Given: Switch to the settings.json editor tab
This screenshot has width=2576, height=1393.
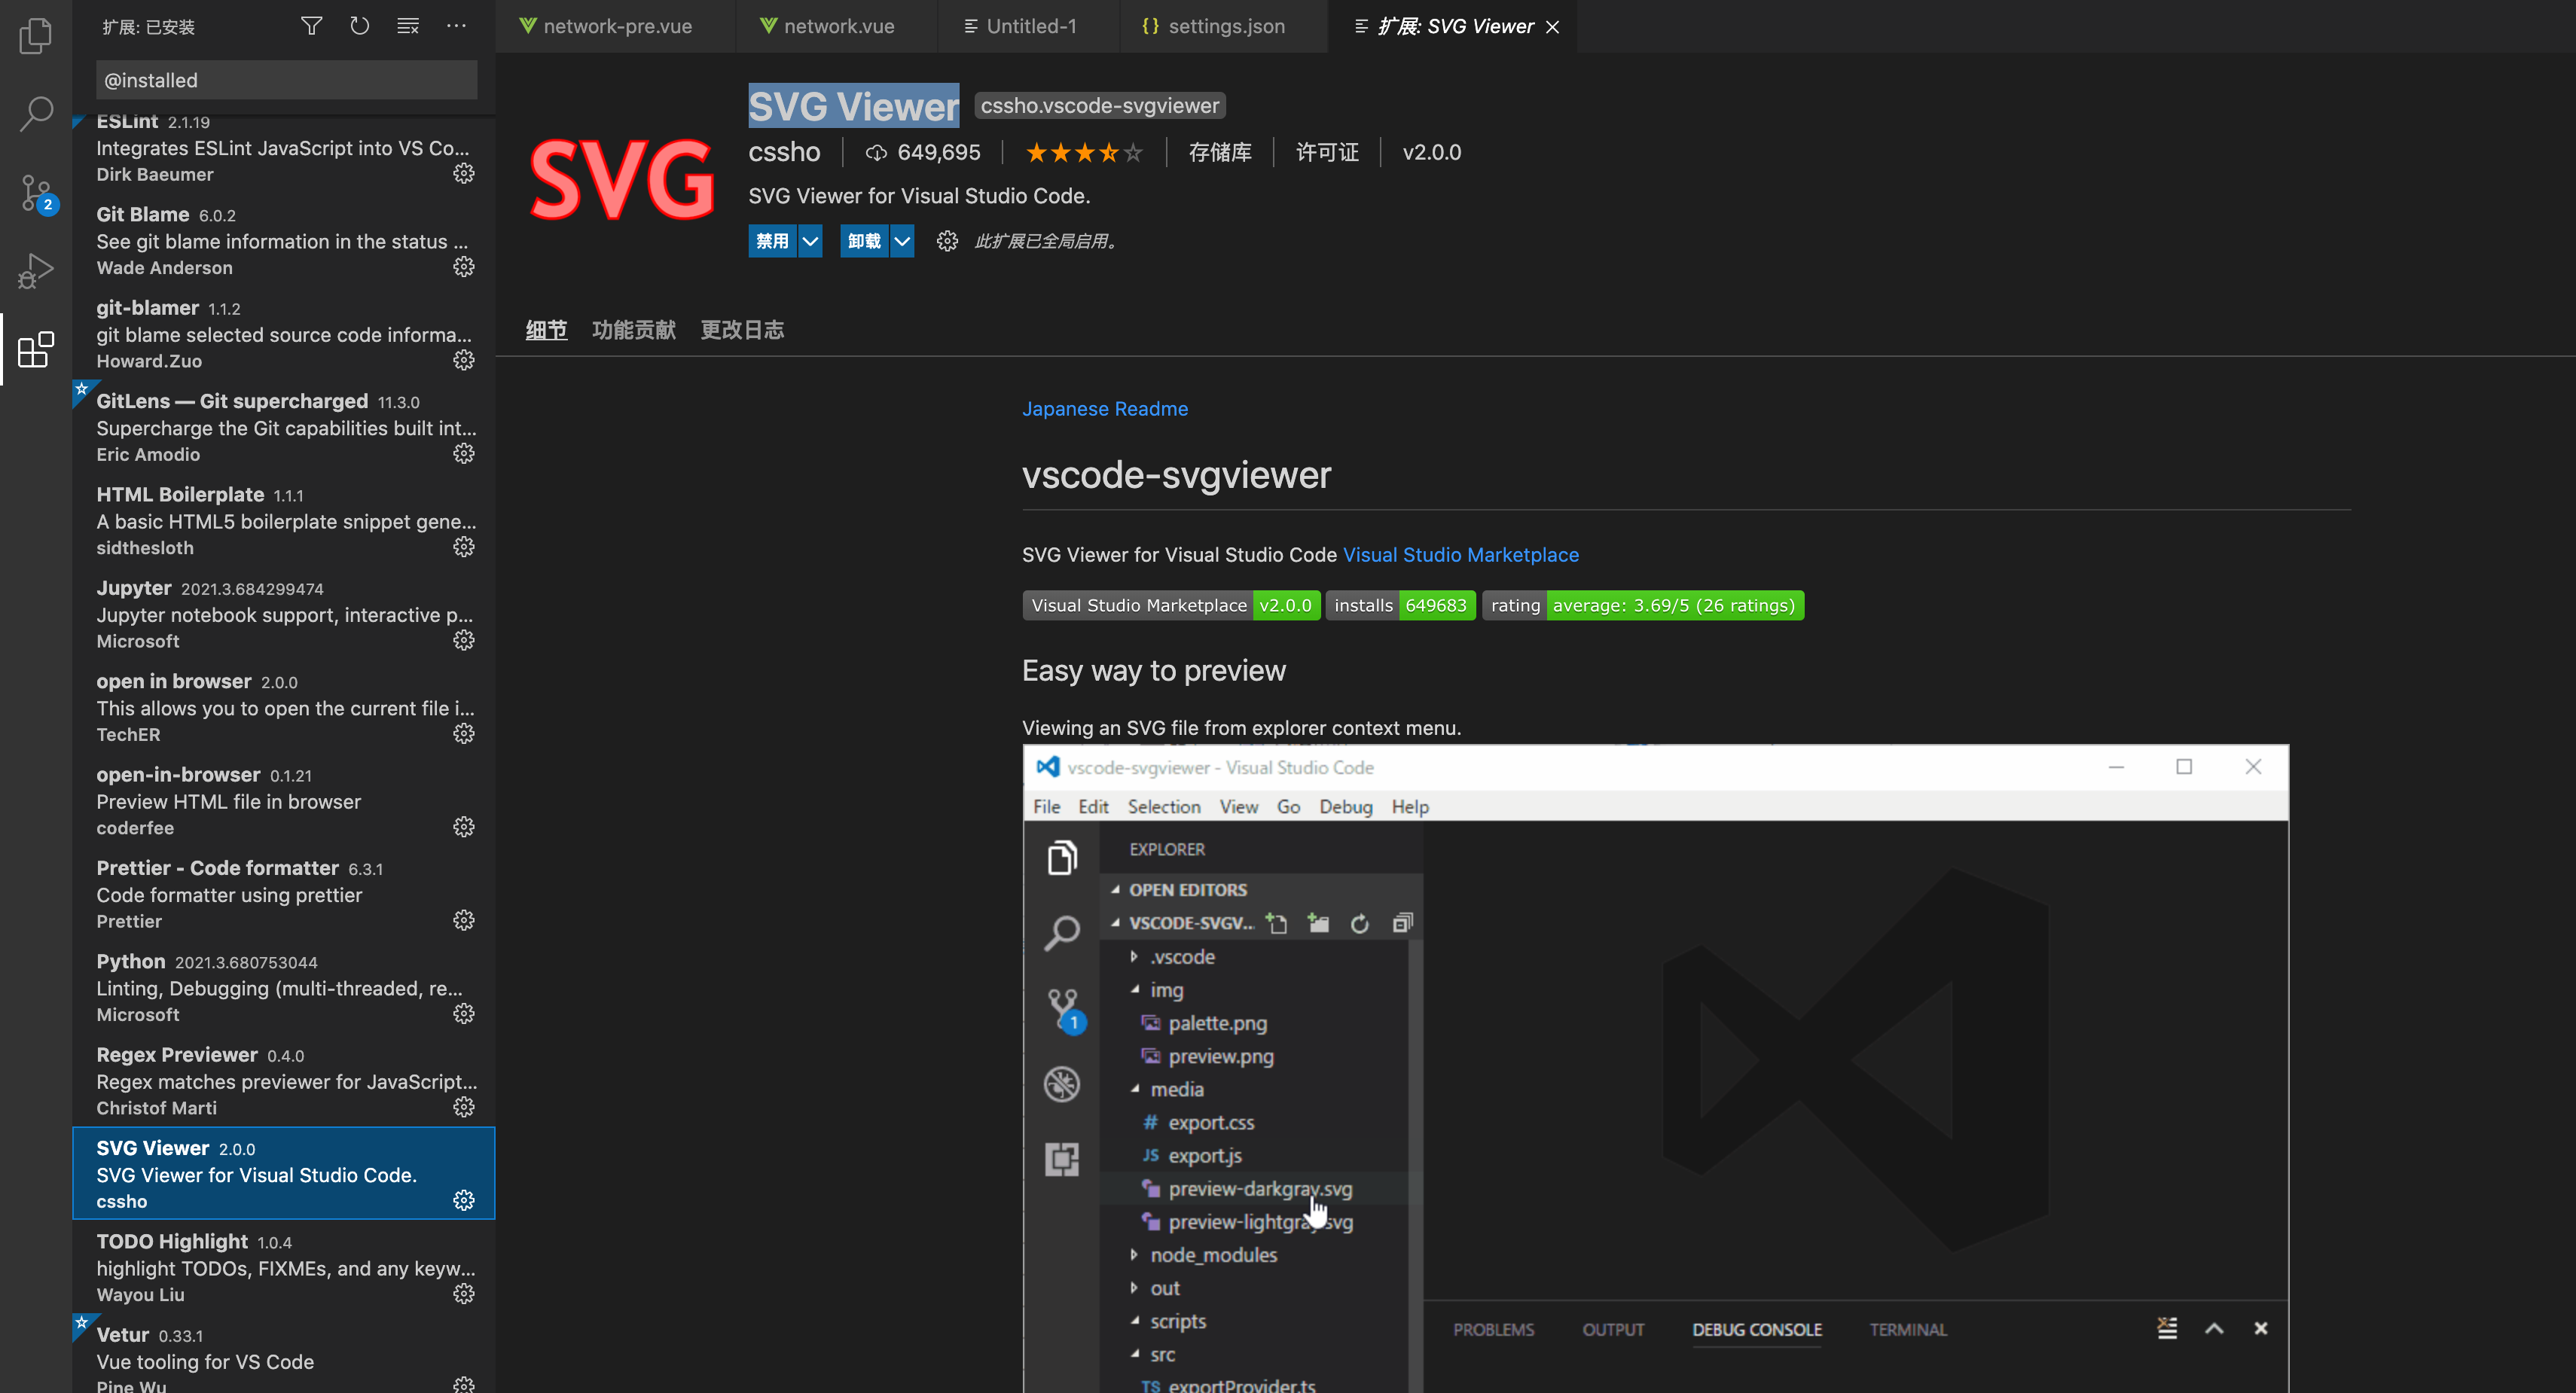Looking at the screenshot, I should (1225, 27).
